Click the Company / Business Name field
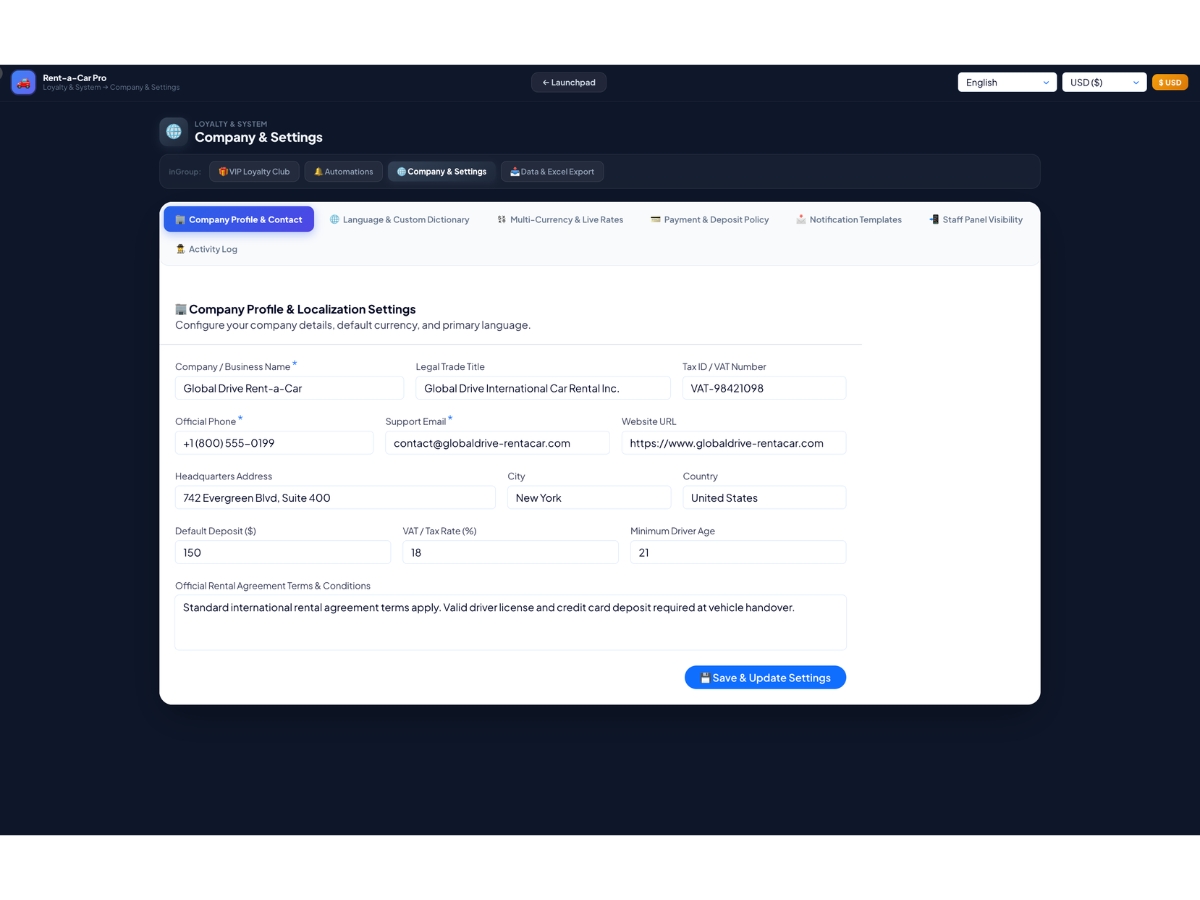 (289, 388)
